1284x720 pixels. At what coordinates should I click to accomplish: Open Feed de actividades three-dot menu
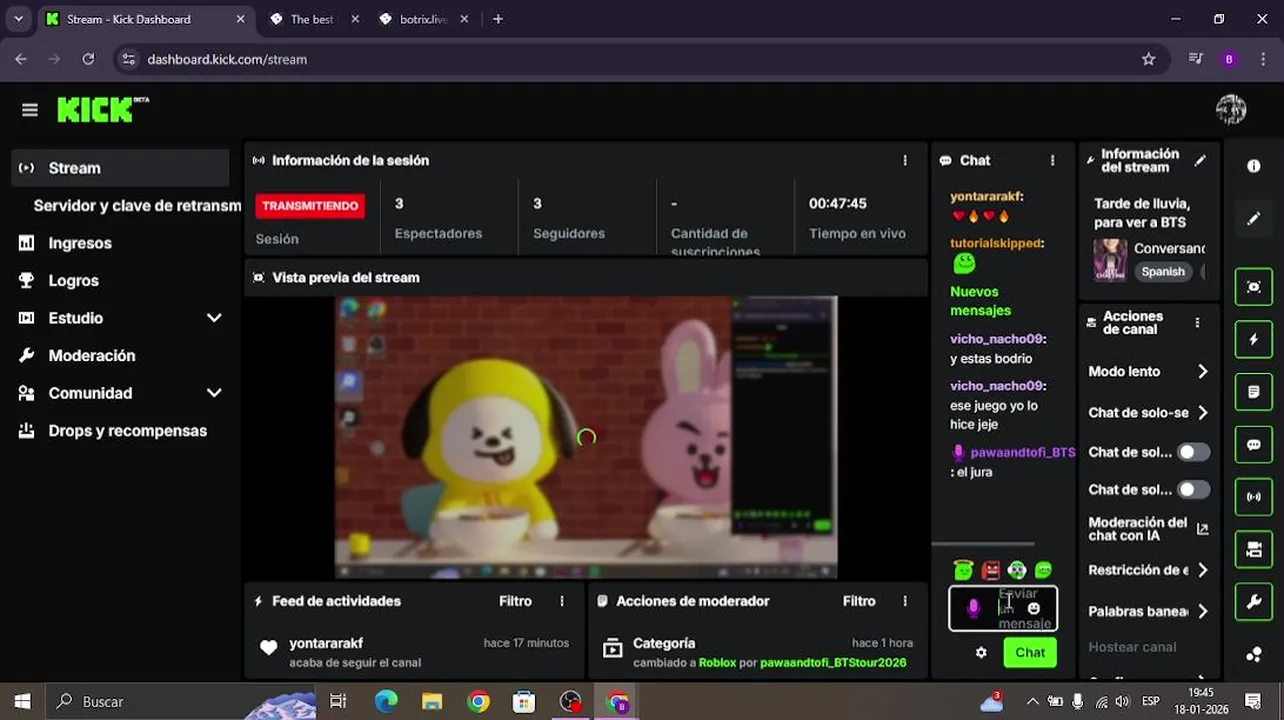[562, 601]
